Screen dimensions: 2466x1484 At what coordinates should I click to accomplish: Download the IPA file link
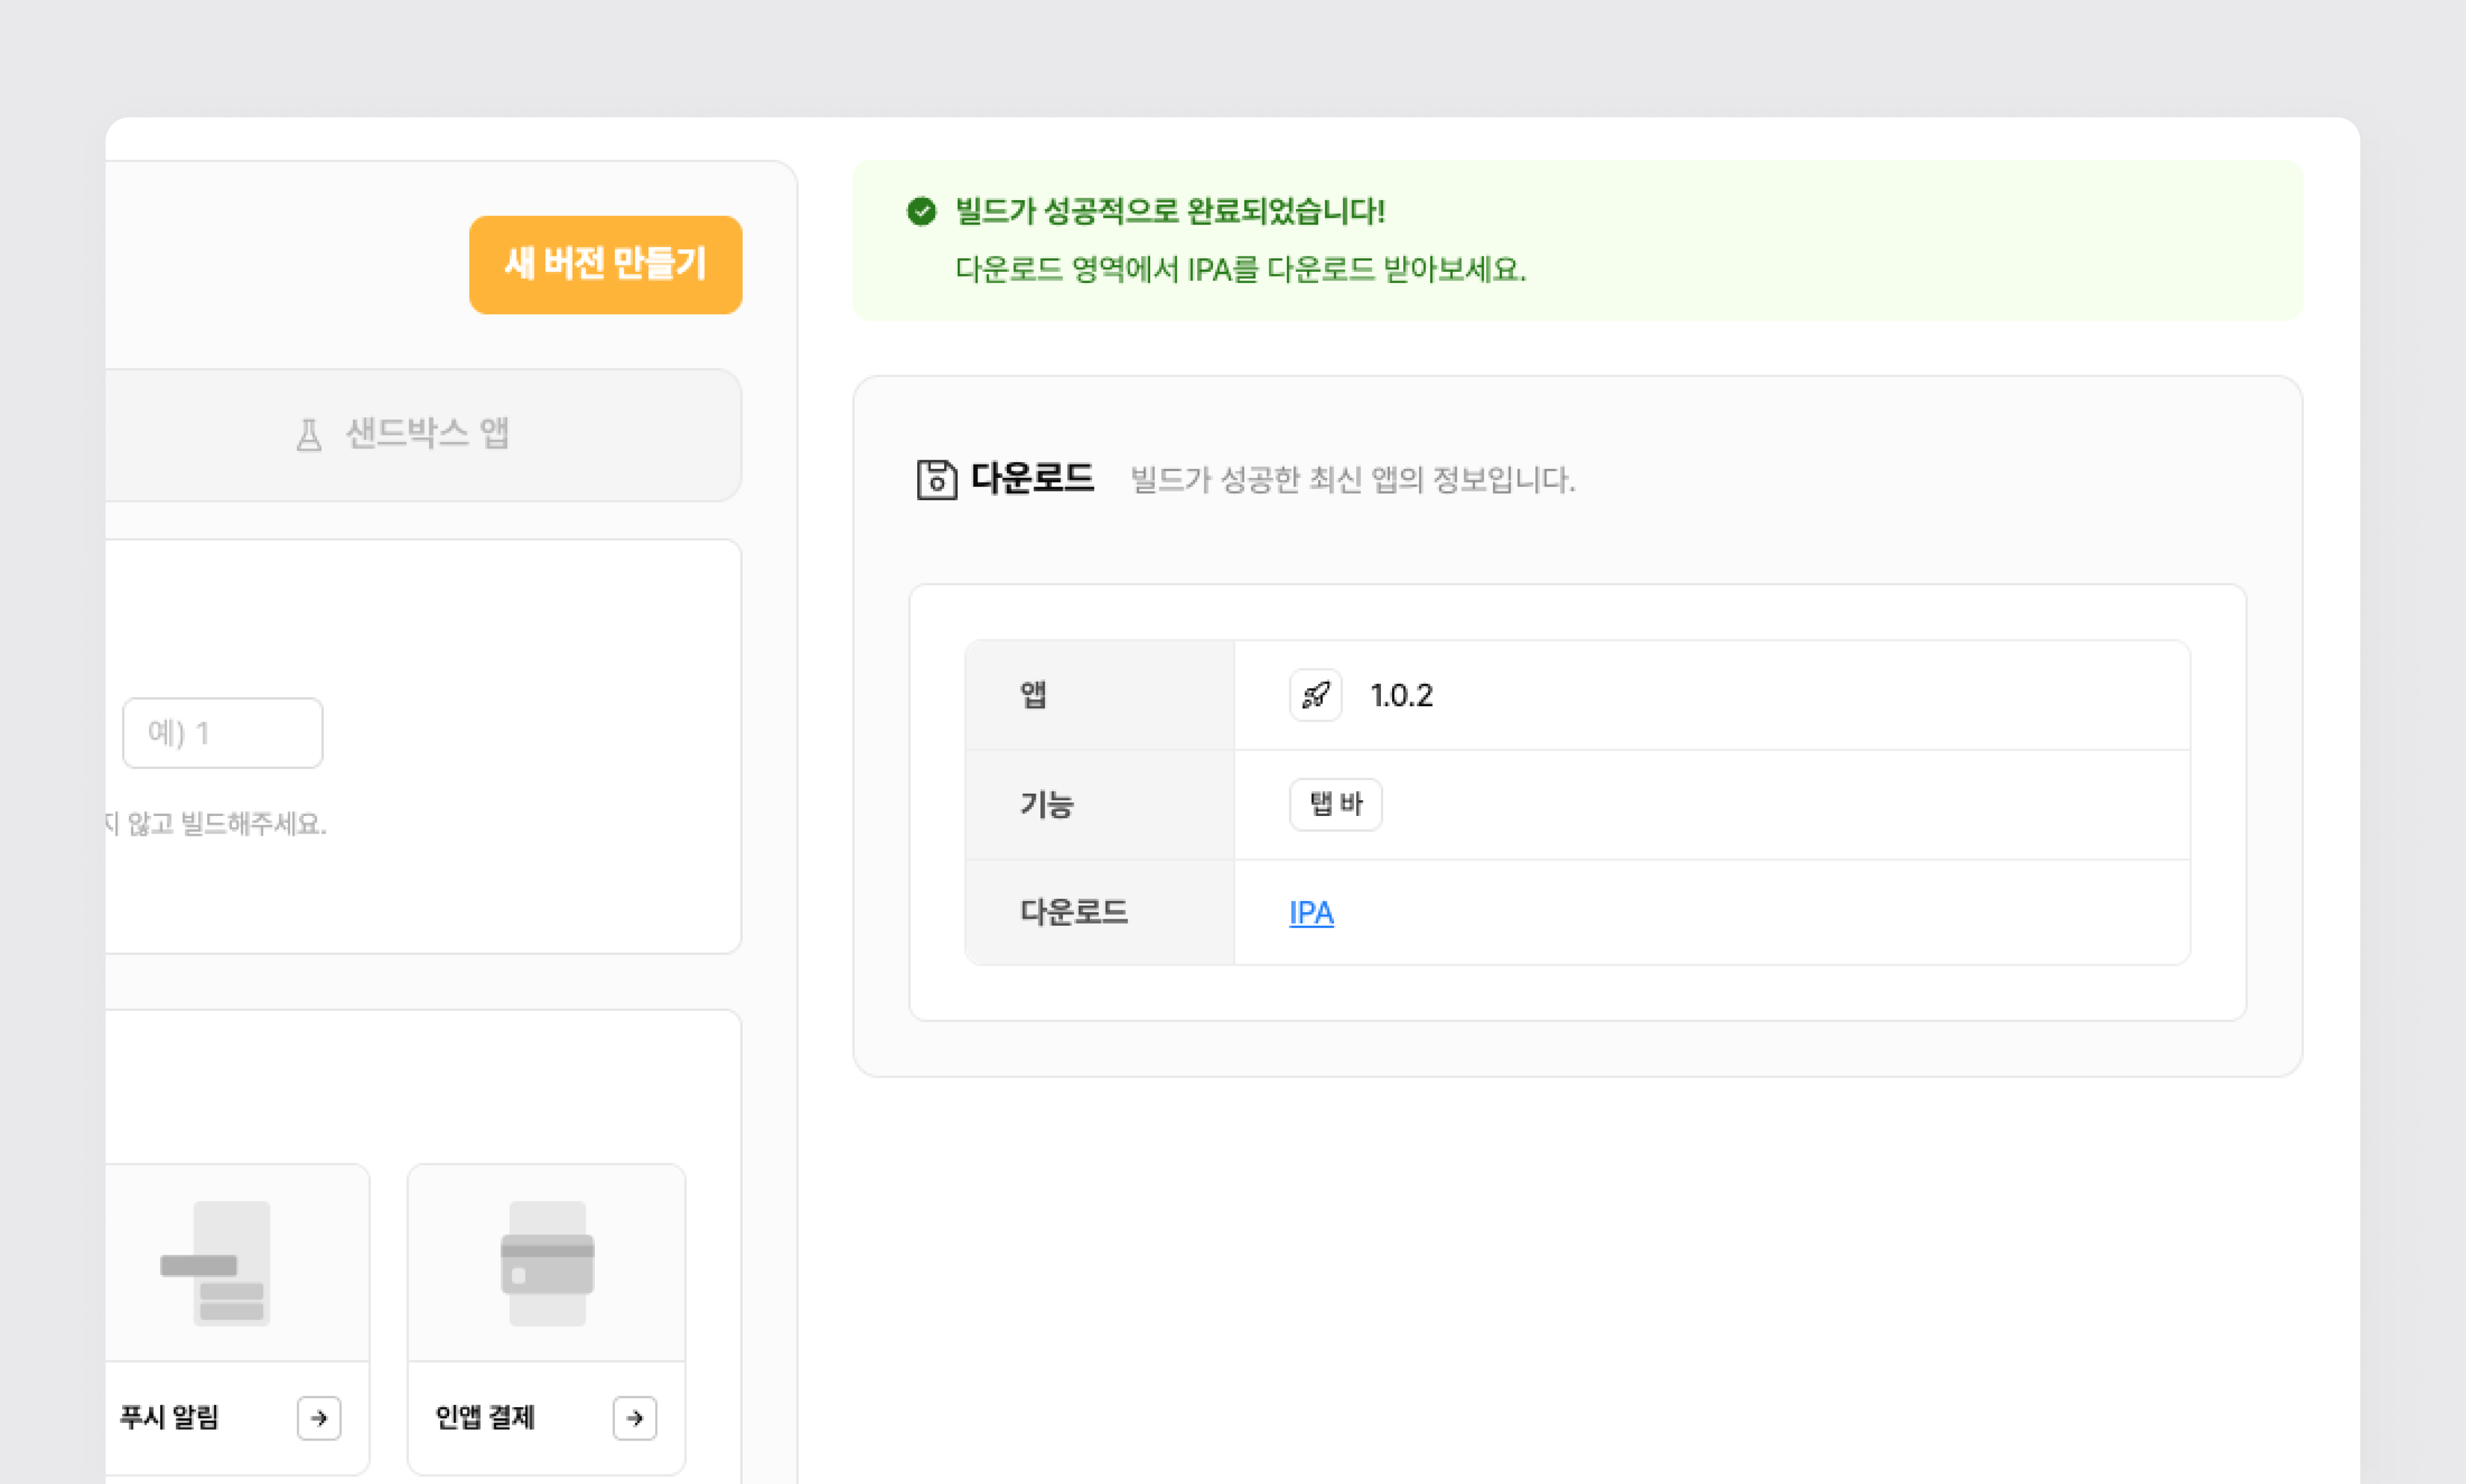[x=1311, y=912]
